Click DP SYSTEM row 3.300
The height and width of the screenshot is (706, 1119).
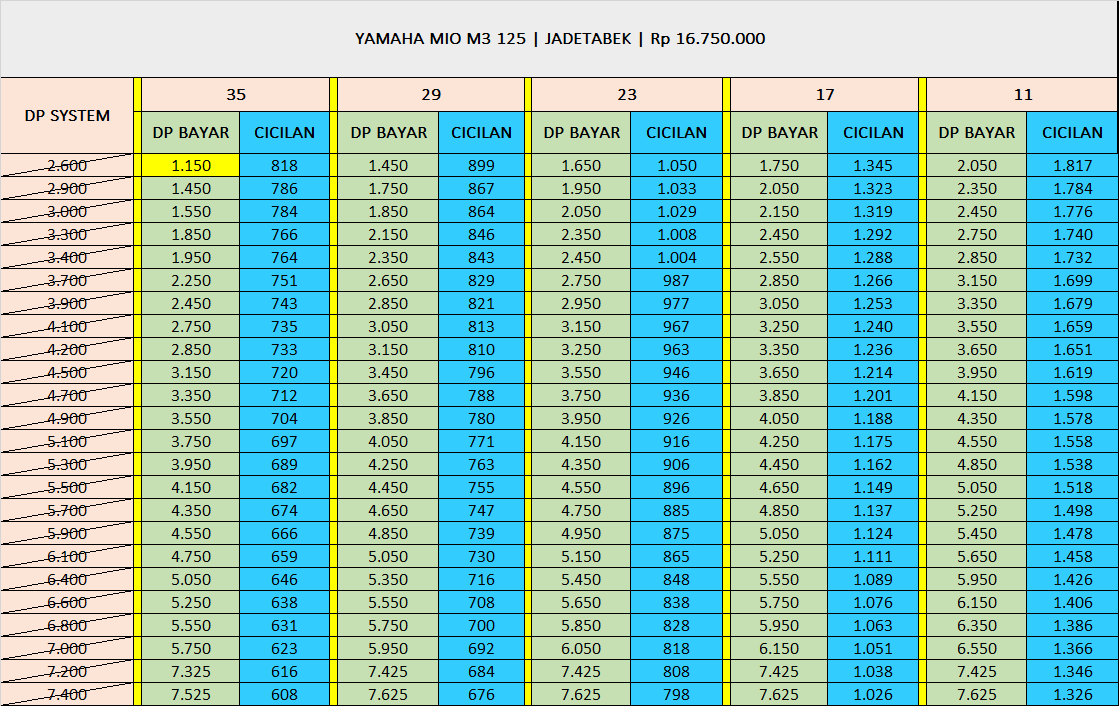coord(67,234)
